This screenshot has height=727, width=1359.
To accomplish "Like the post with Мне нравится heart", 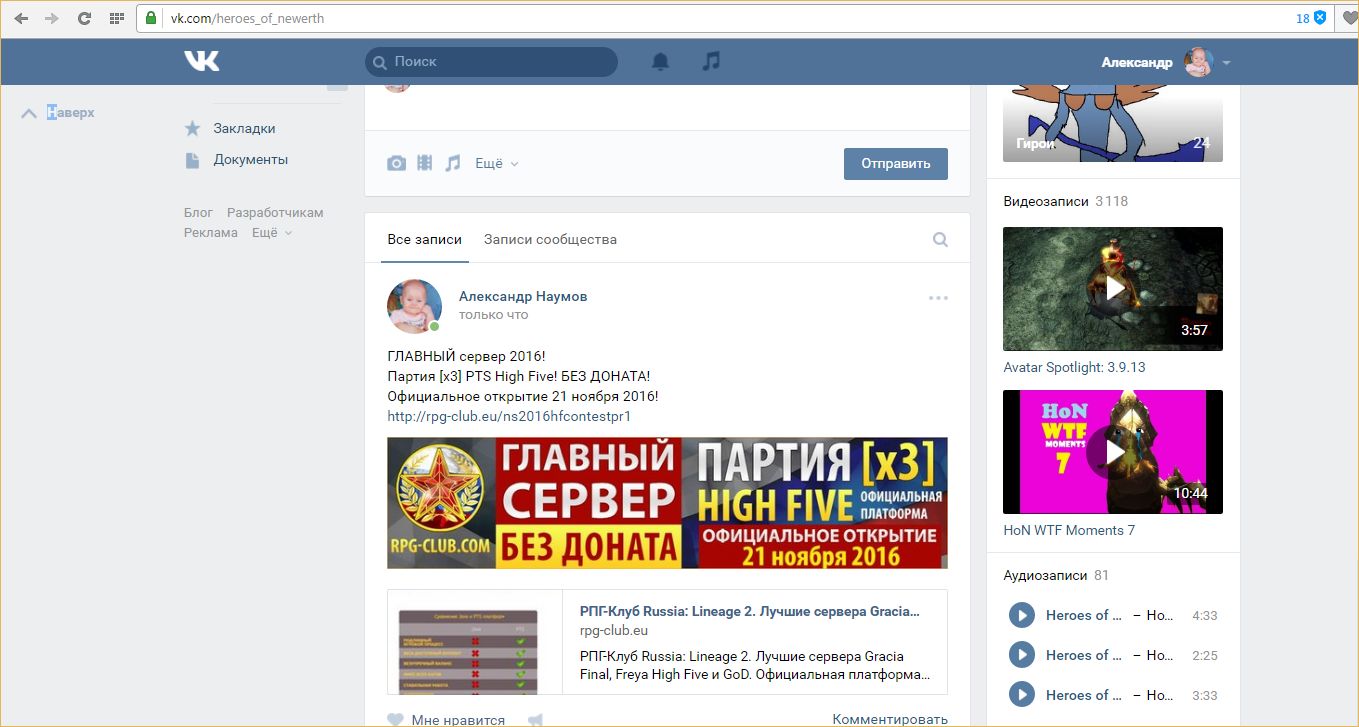I will coord(396,719).
